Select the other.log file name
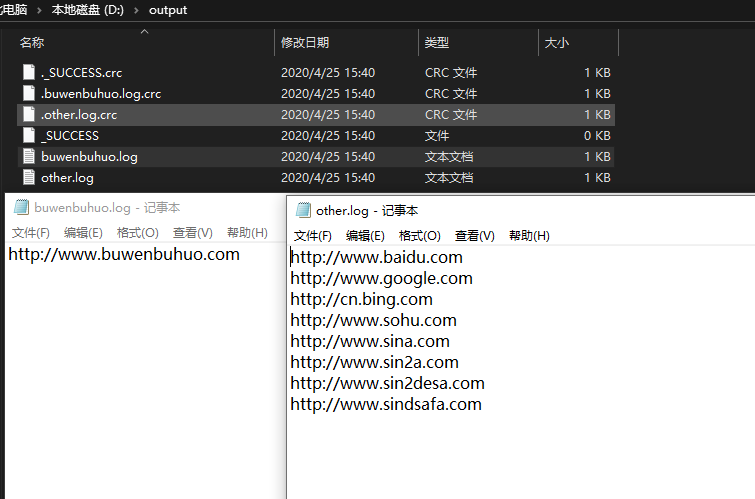The width and height of the screenshot is (755, 499). [67, 178]
